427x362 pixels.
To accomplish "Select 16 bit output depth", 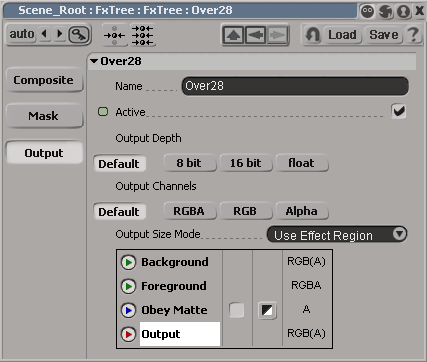I will [246, 163].
